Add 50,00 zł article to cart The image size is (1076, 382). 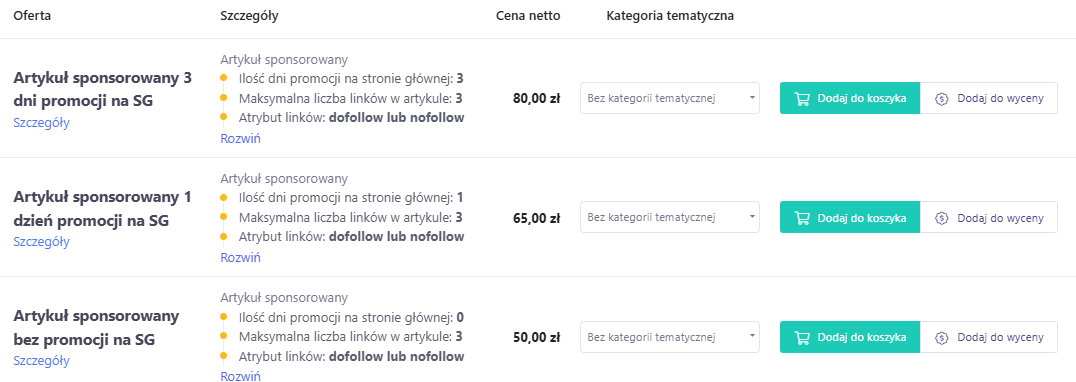850,337
